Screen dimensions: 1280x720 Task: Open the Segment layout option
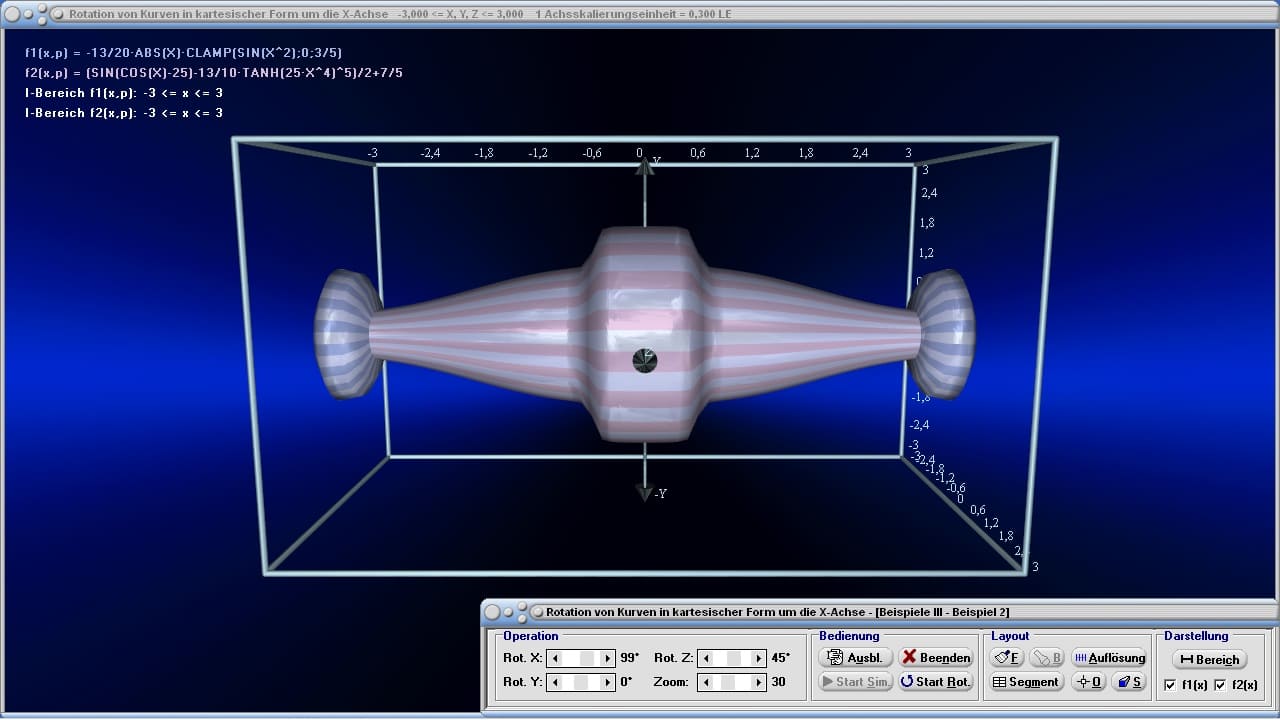pos(1025,681)
